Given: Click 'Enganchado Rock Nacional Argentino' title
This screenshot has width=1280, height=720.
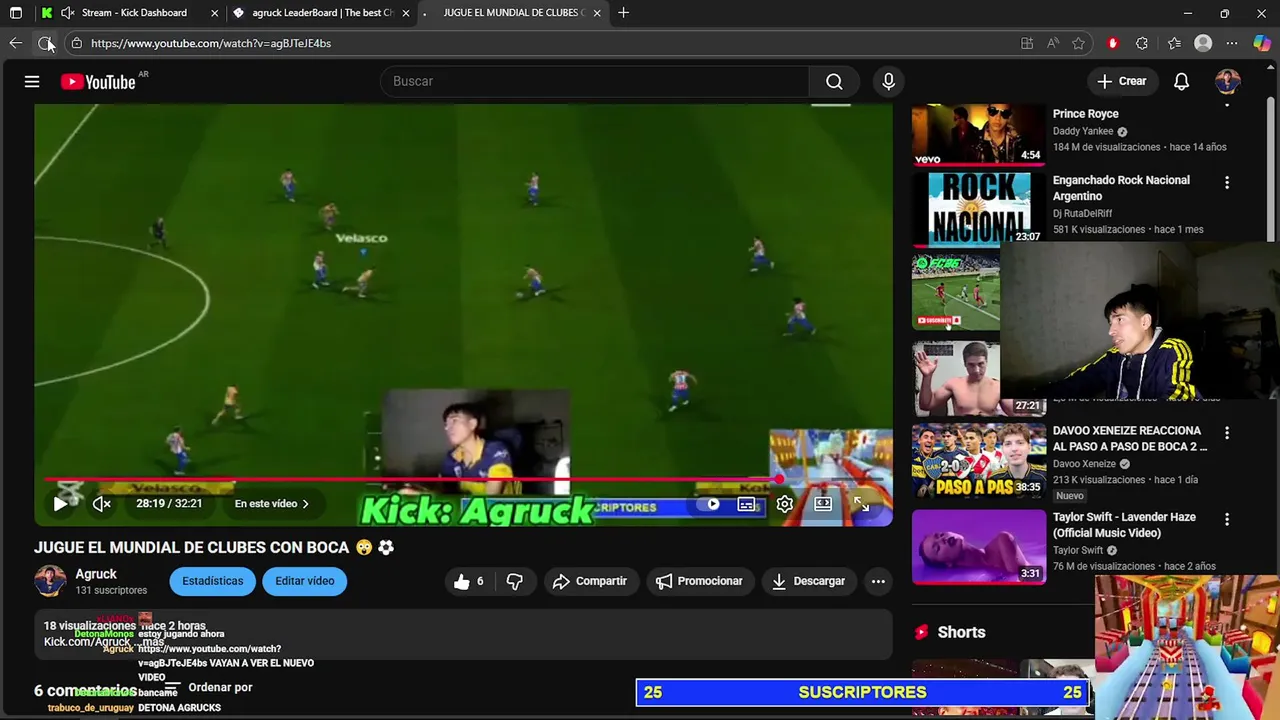Looking at the screenshot, I should (1121, 188).
